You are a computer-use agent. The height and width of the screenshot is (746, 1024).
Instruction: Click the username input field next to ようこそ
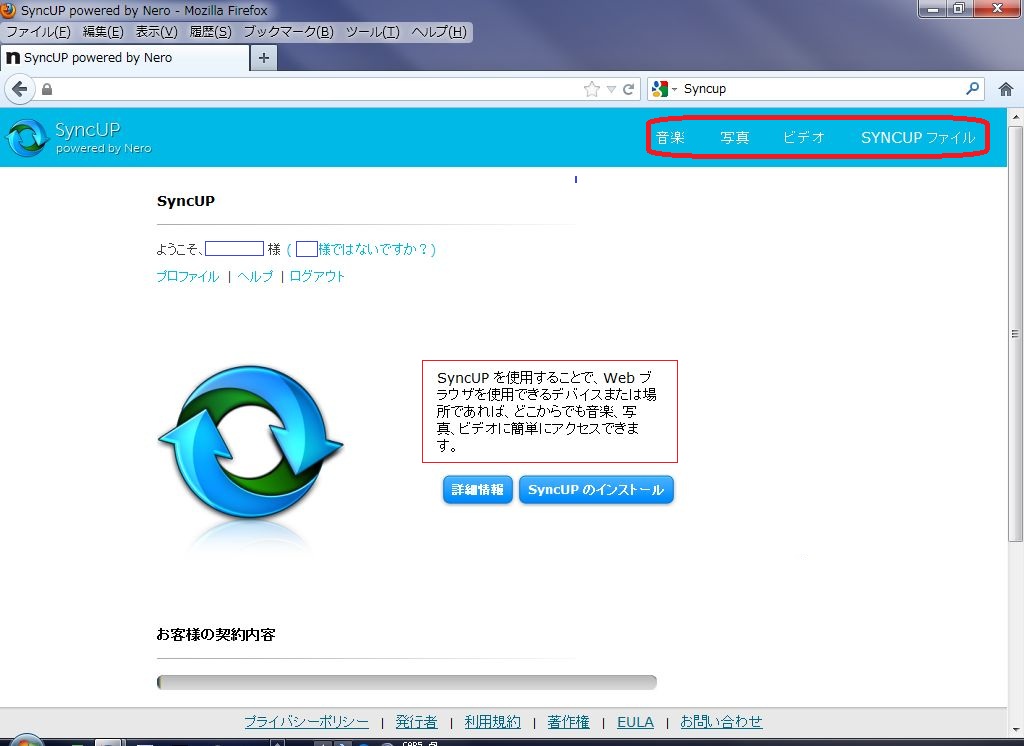(233, 249)
